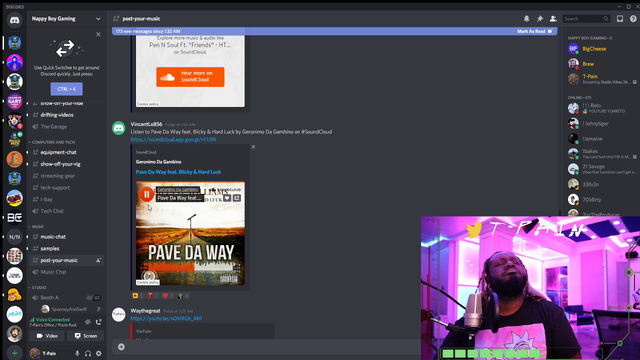The image size is (640, 360).
Task: Select BE logo server icon
Action: tap(14, 218)
